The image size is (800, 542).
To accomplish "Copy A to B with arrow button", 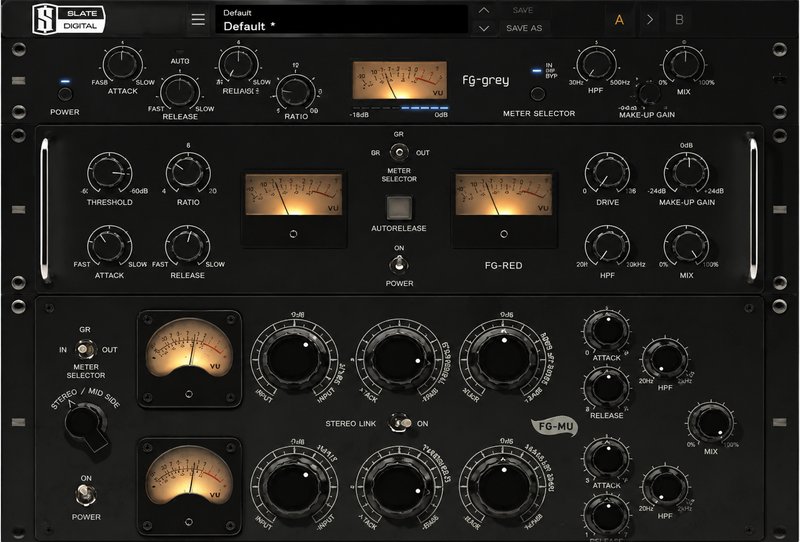I will pos(649,20).
